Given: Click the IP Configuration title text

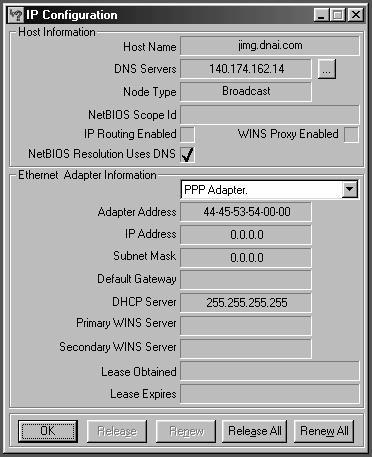Looking at the screenshot, I should click(72, 15).
